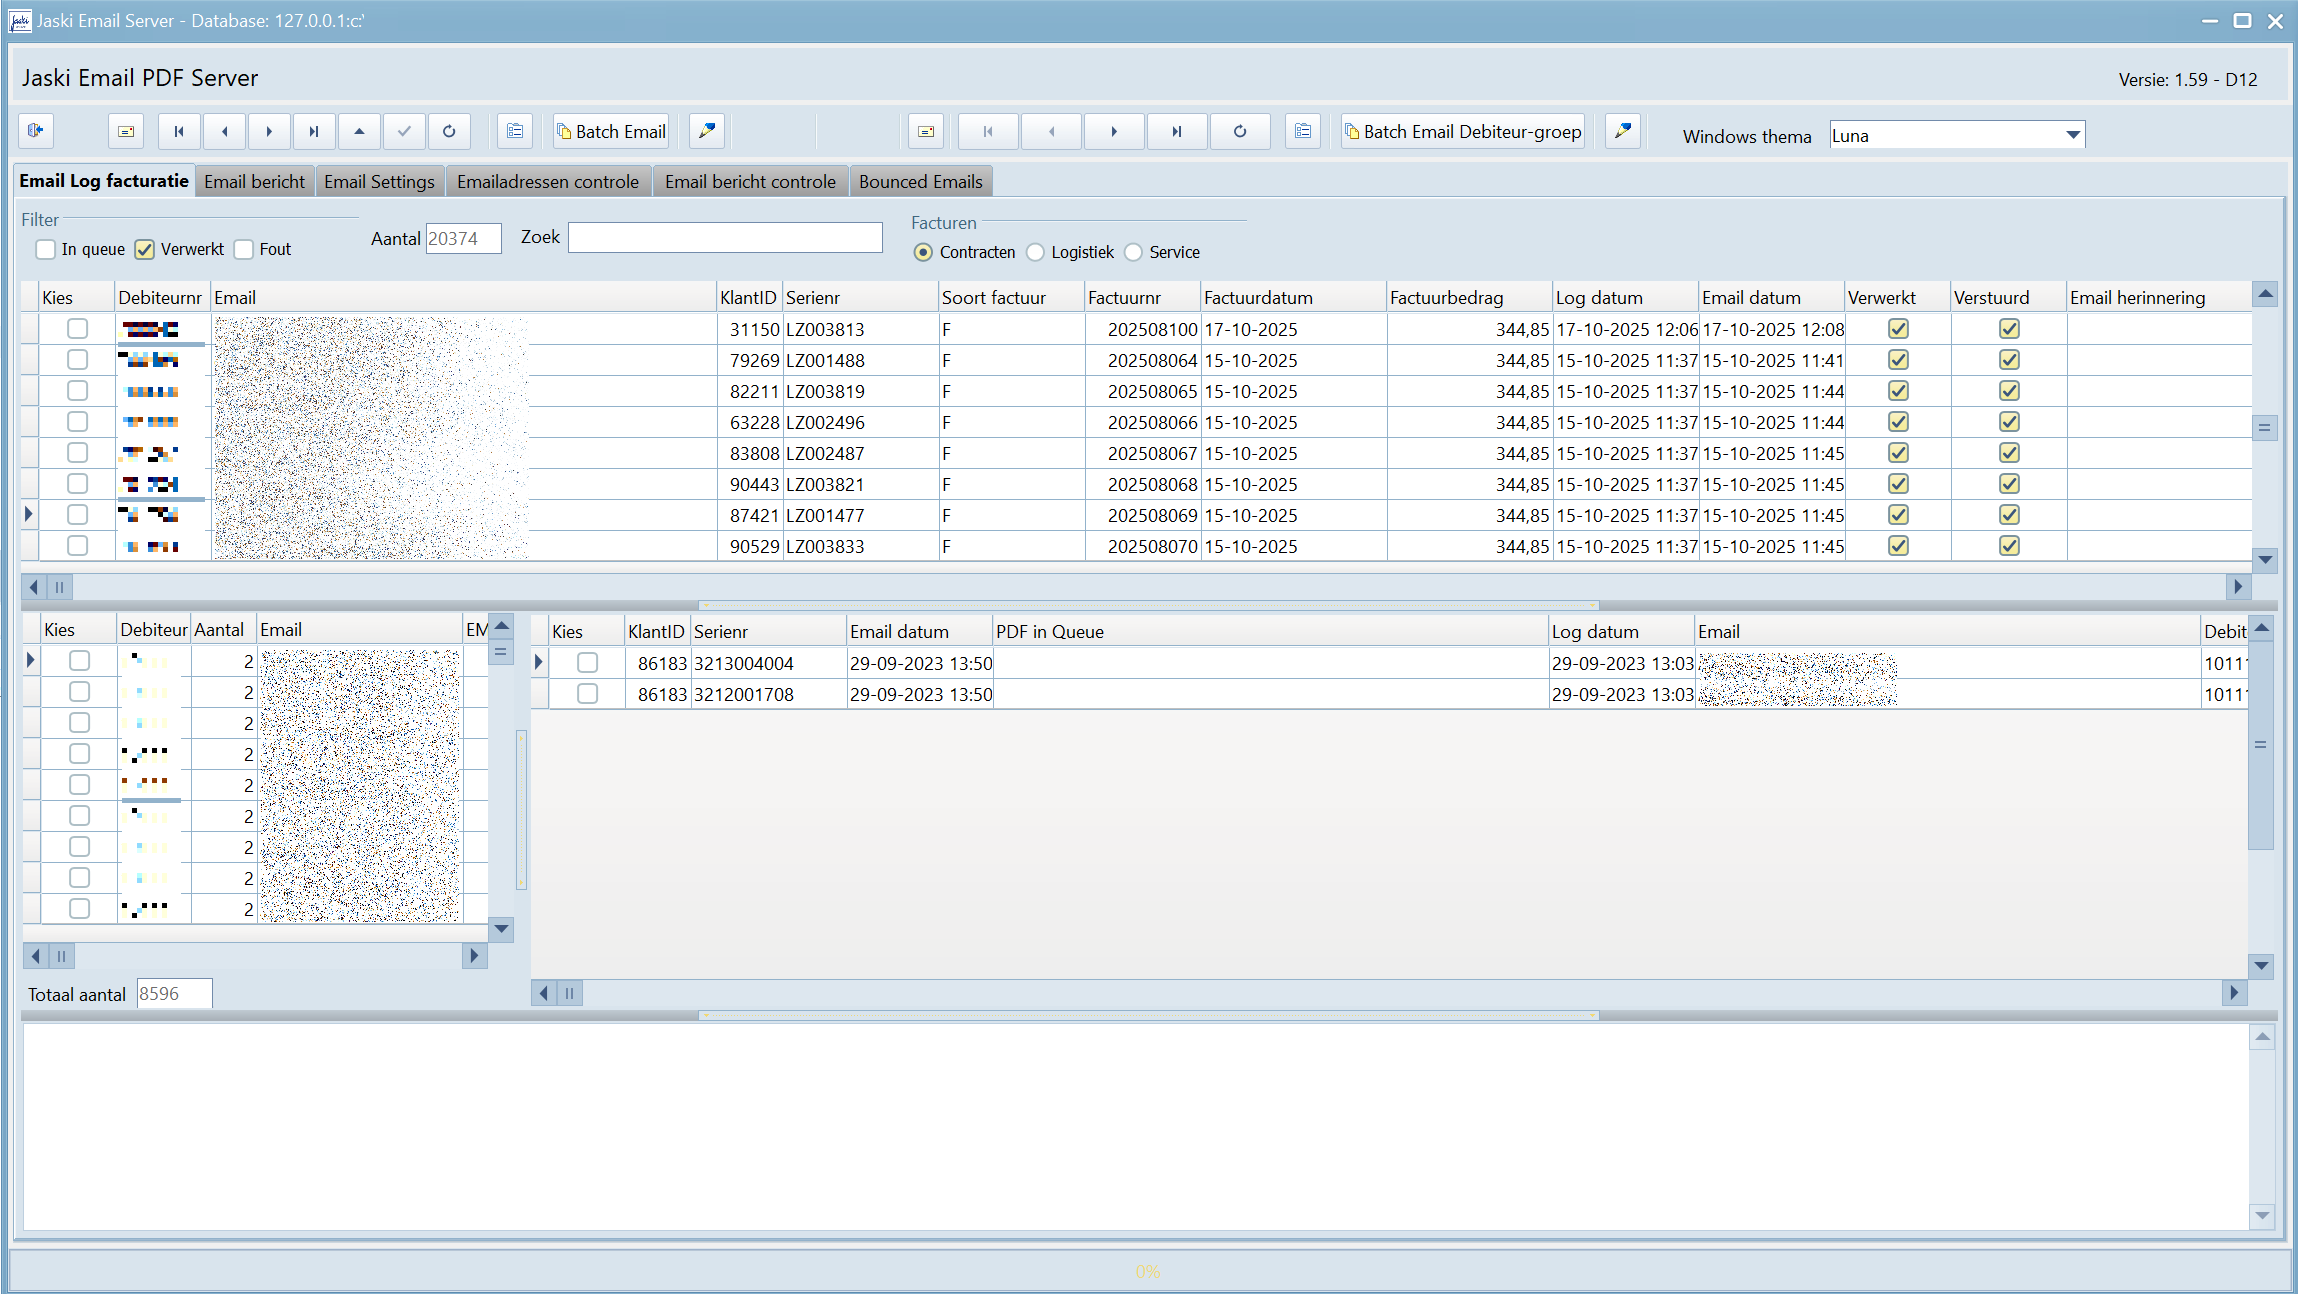Click the post checkmark icon in navigator

tap(404, 131)
